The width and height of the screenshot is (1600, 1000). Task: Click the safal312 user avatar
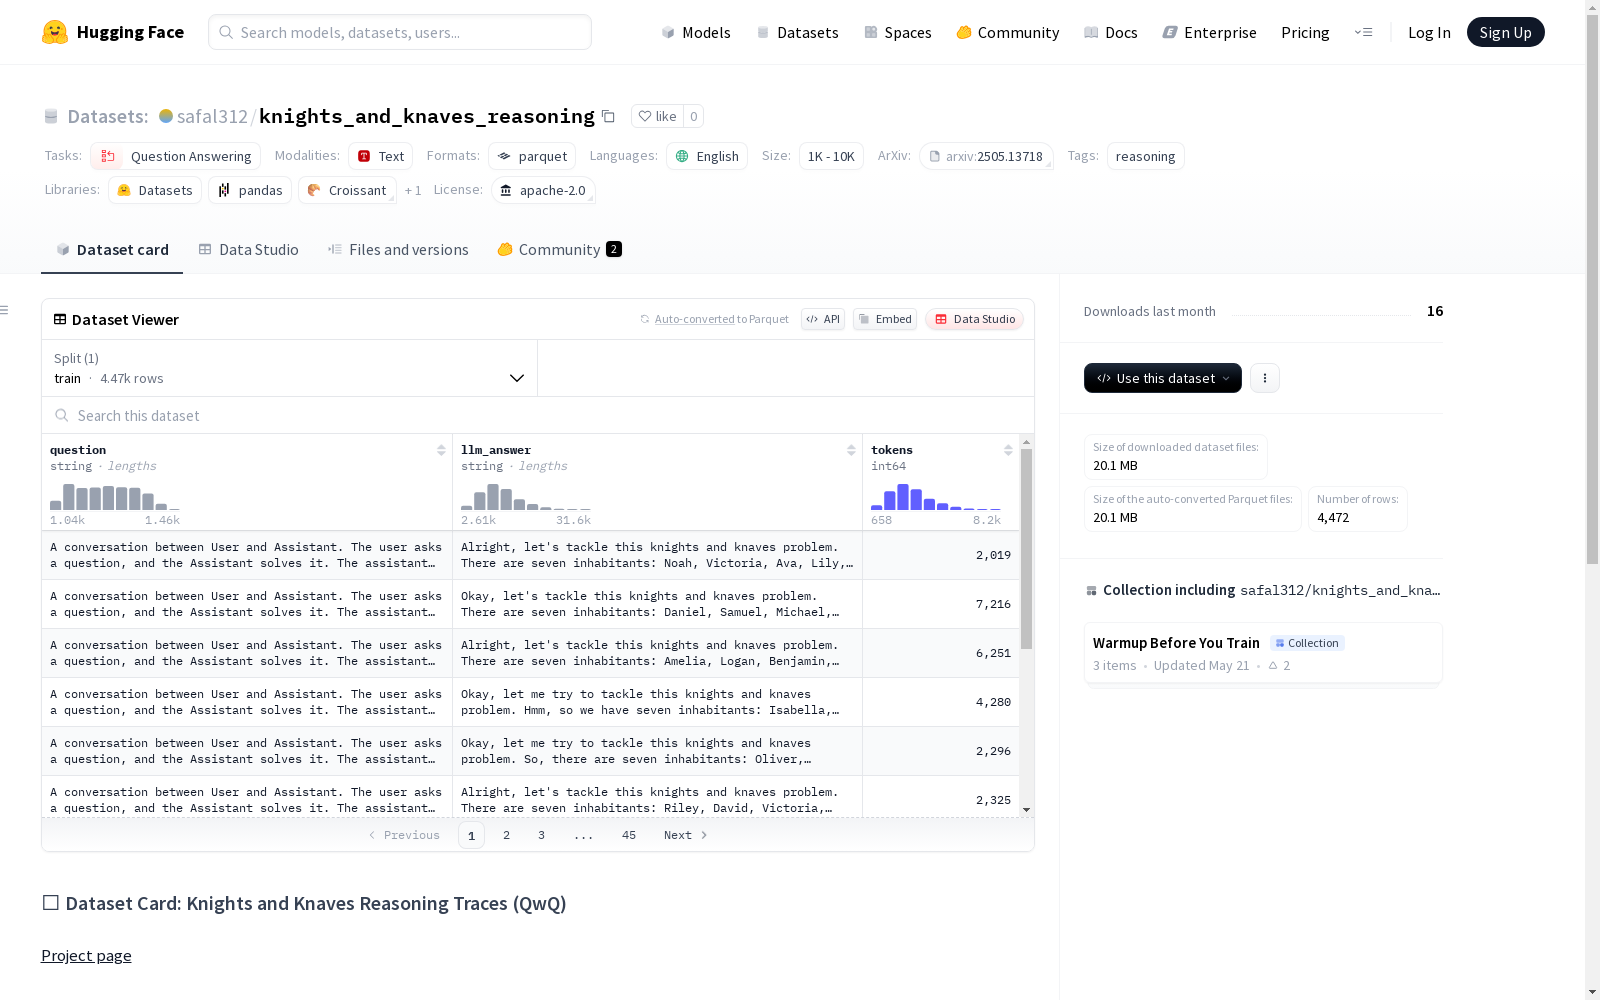pyautogui.click(x=166, y=116)
